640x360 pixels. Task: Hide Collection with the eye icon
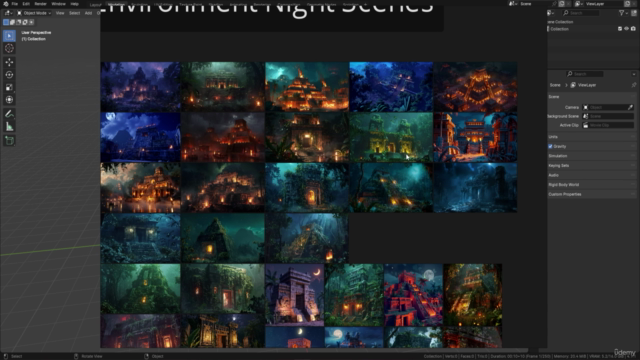[627, 29]
